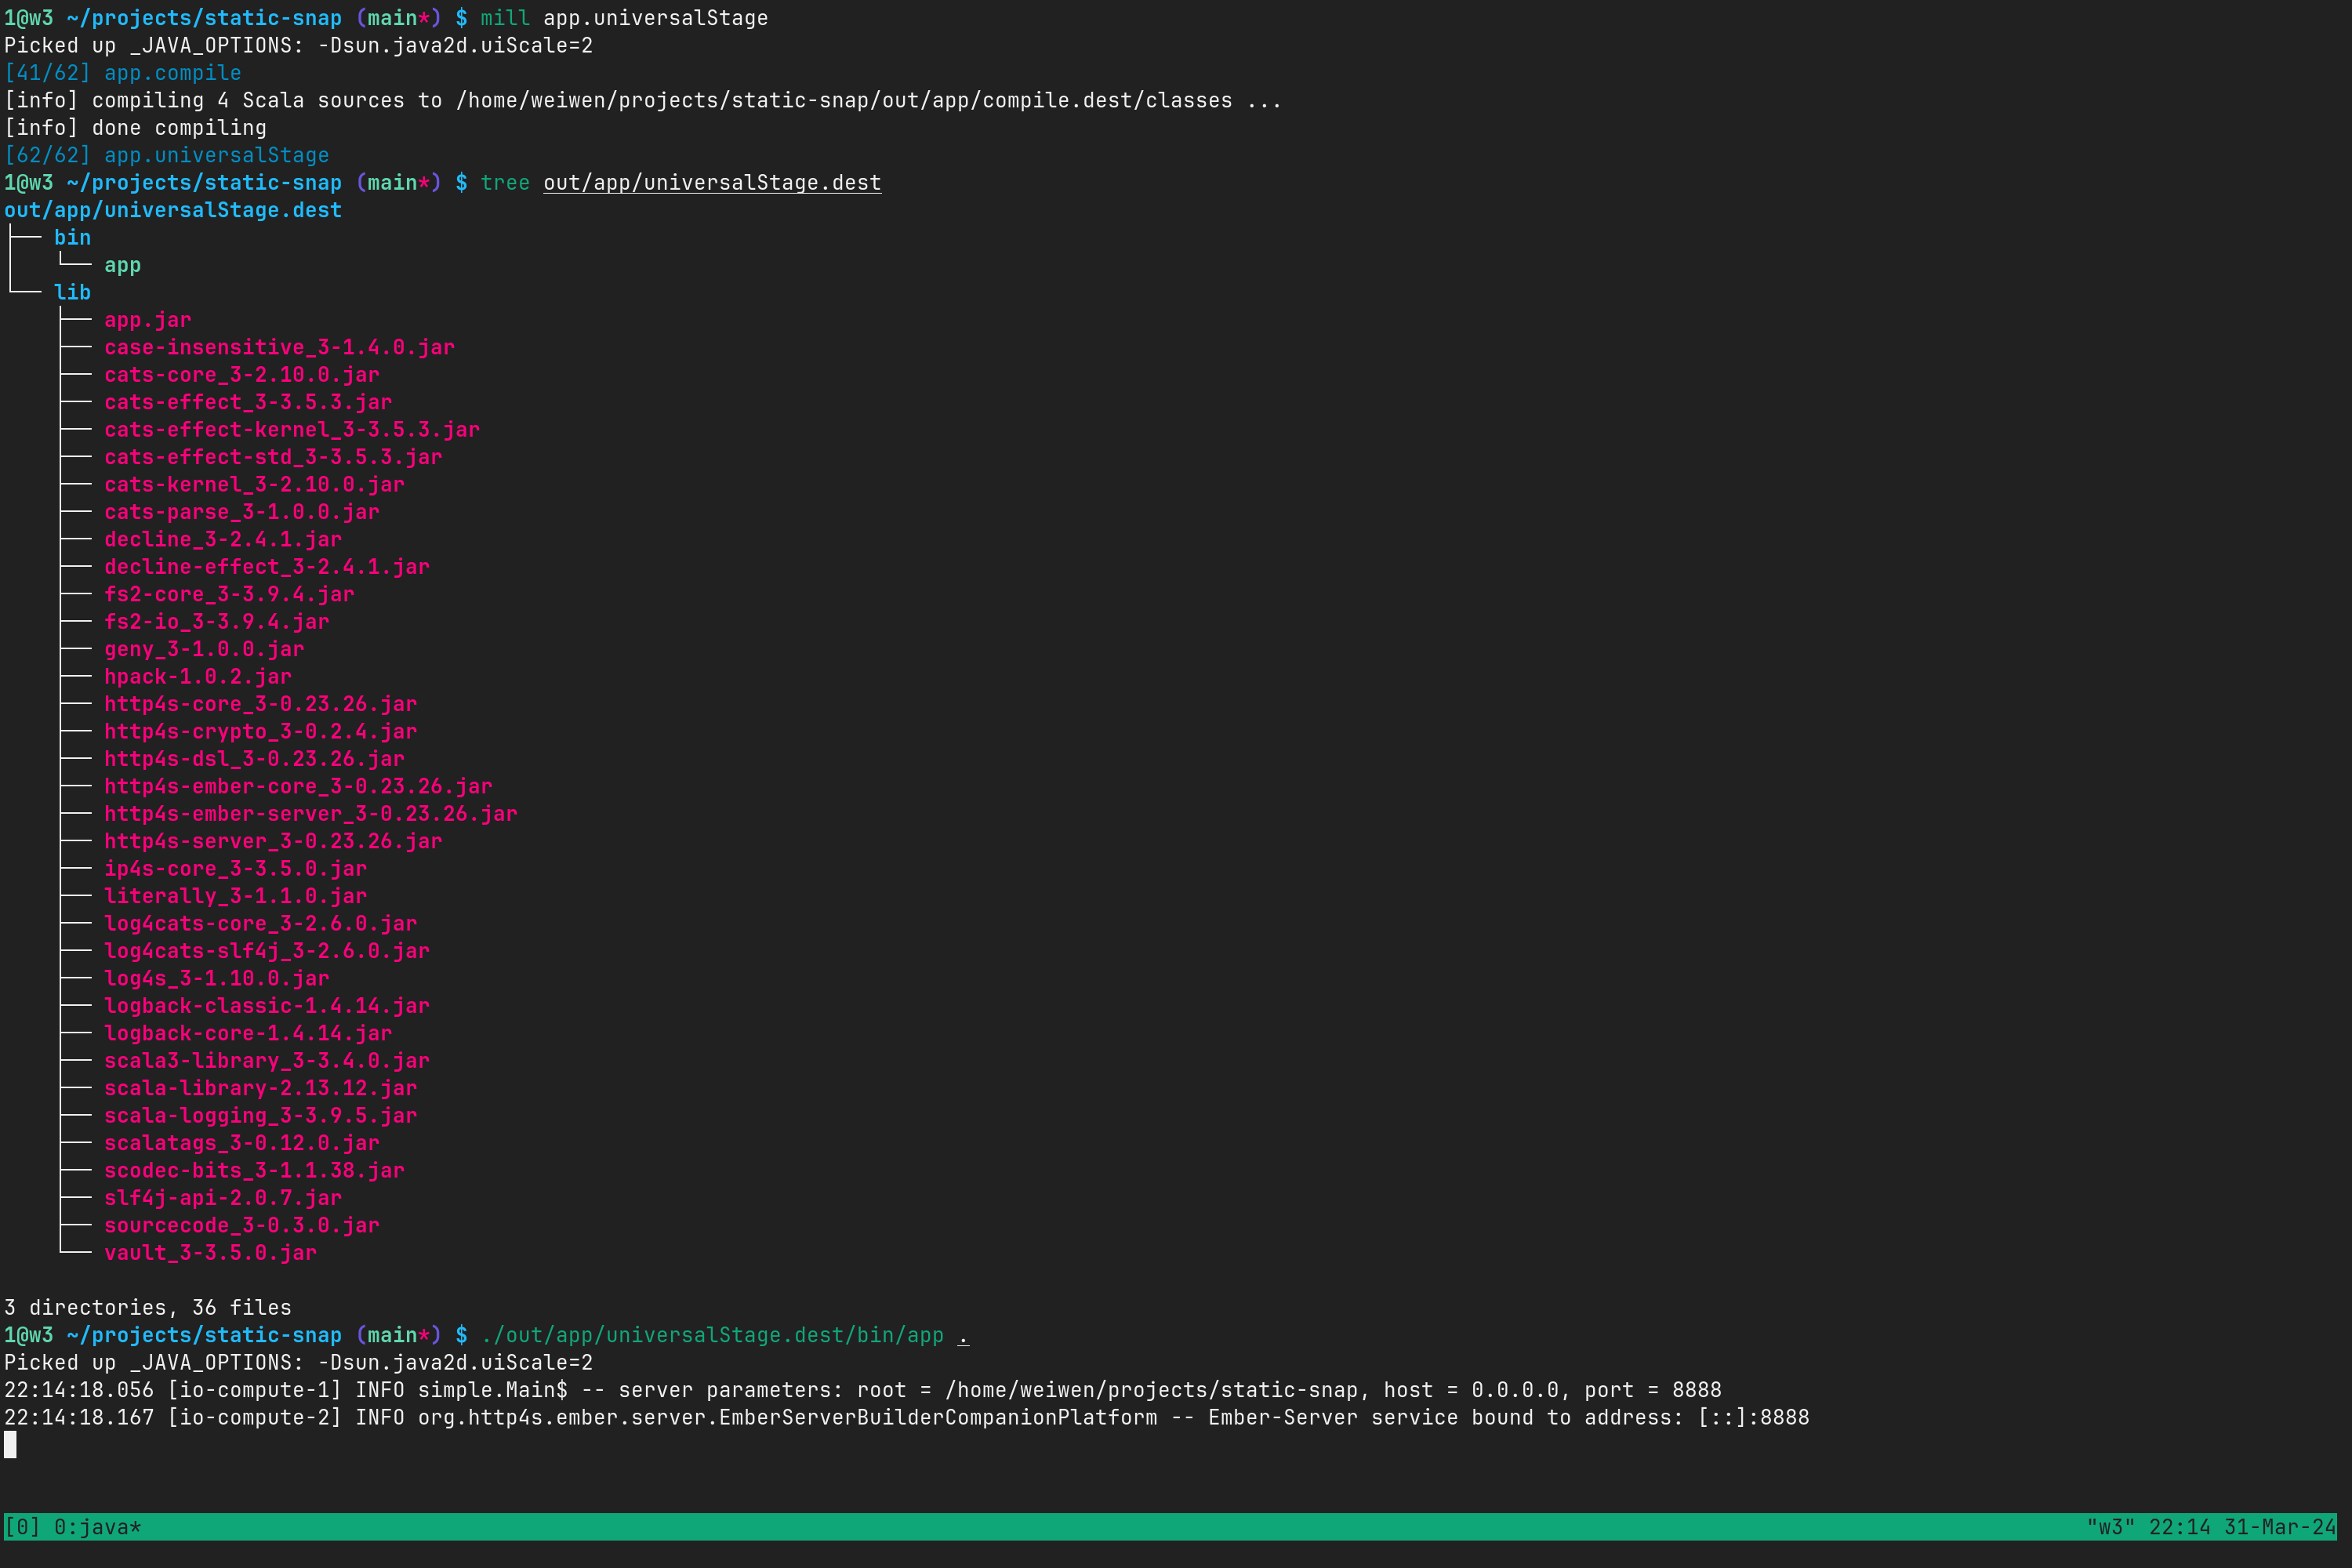
Task: Click vault_3-3.5.0.jar
Action: pyautogui.click(x=211, y=1253)
